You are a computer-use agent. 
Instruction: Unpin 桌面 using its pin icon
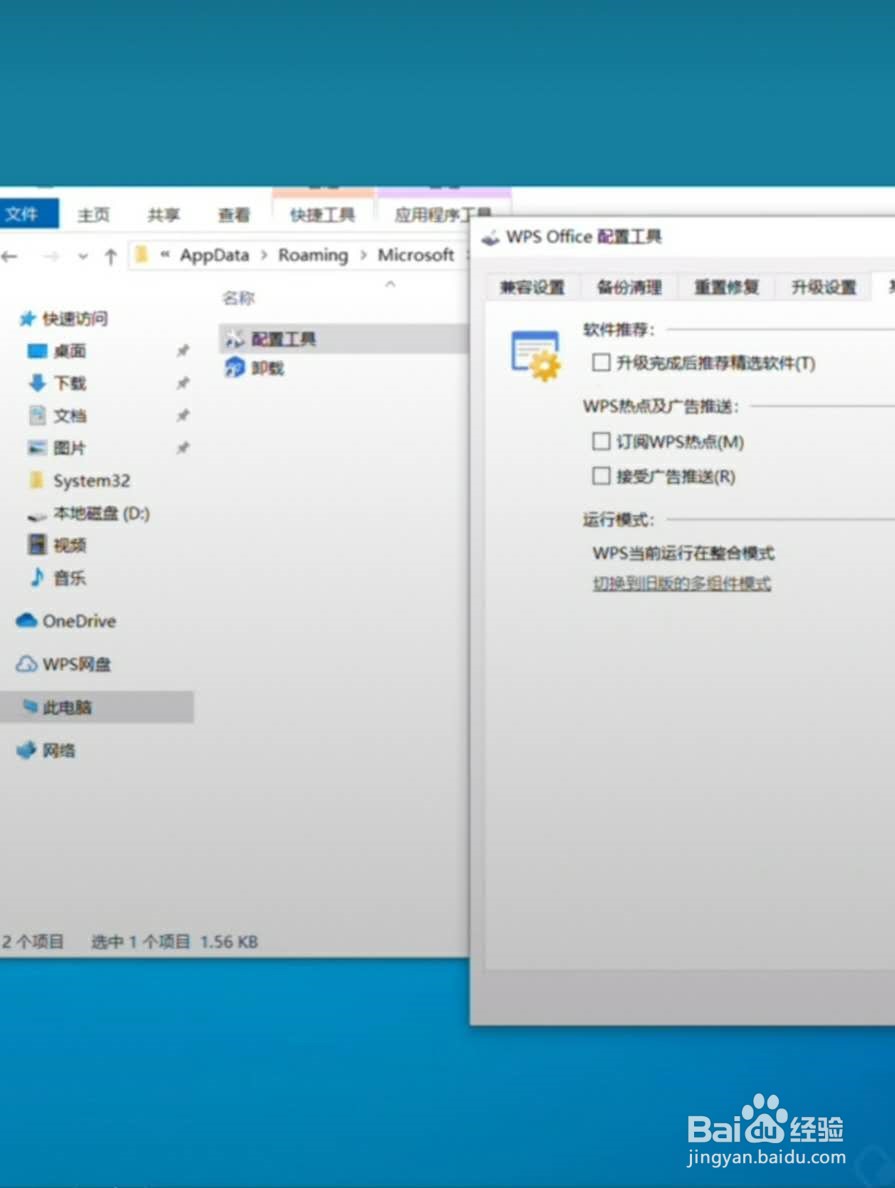point(183,351)
